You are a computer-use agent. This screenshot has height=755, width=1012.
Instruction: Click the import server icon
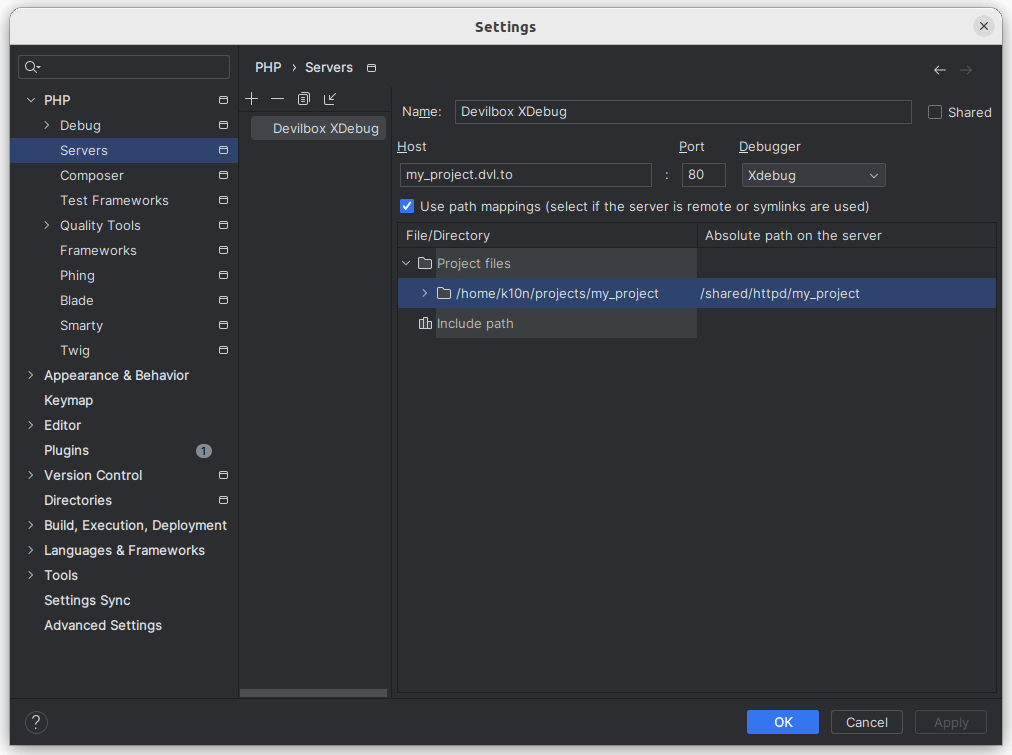330,99
